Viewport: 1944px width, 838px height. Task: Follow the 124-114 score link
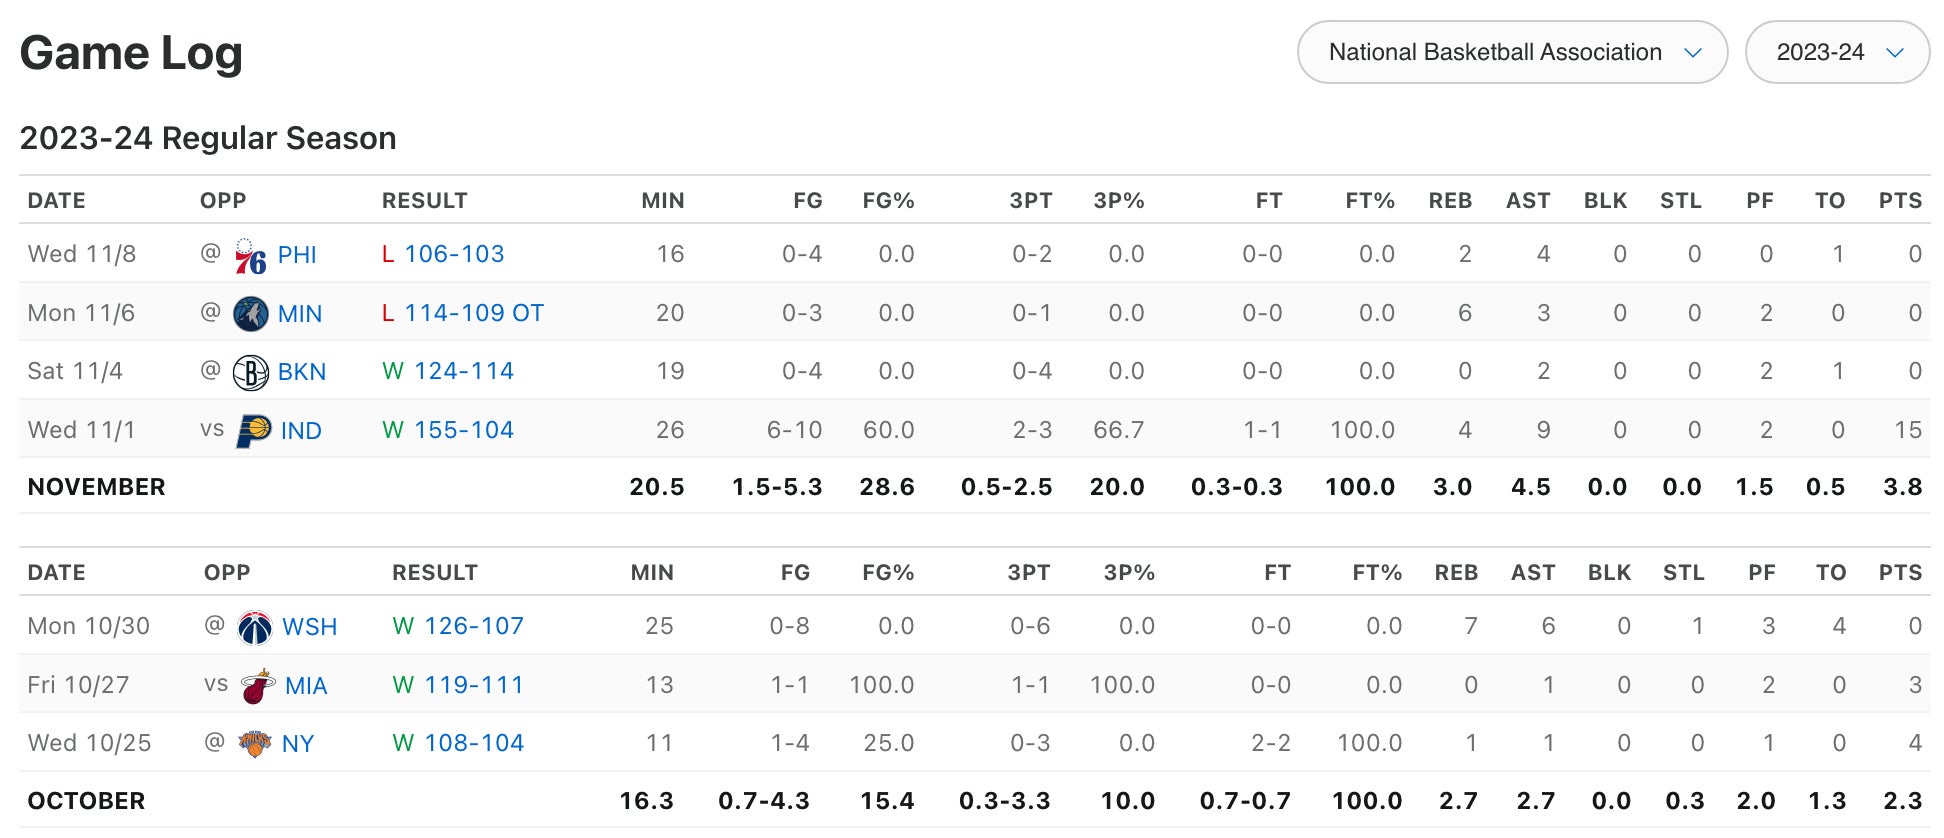pyautogui.click(x=464, y=371)
